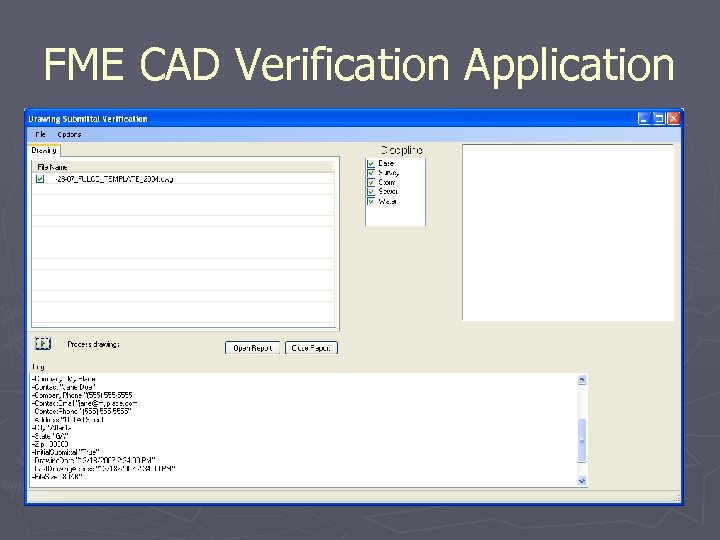Toggle the Storm discipline checkbox
Viewport: 720px width, 540px height.
coord(371,182)
